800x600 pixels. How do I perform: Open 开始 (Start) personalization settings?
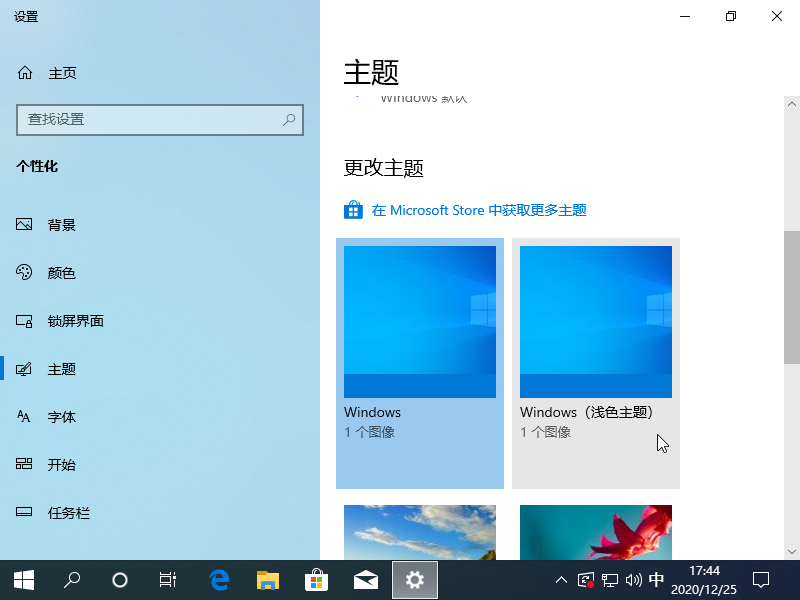pos(60,464)
